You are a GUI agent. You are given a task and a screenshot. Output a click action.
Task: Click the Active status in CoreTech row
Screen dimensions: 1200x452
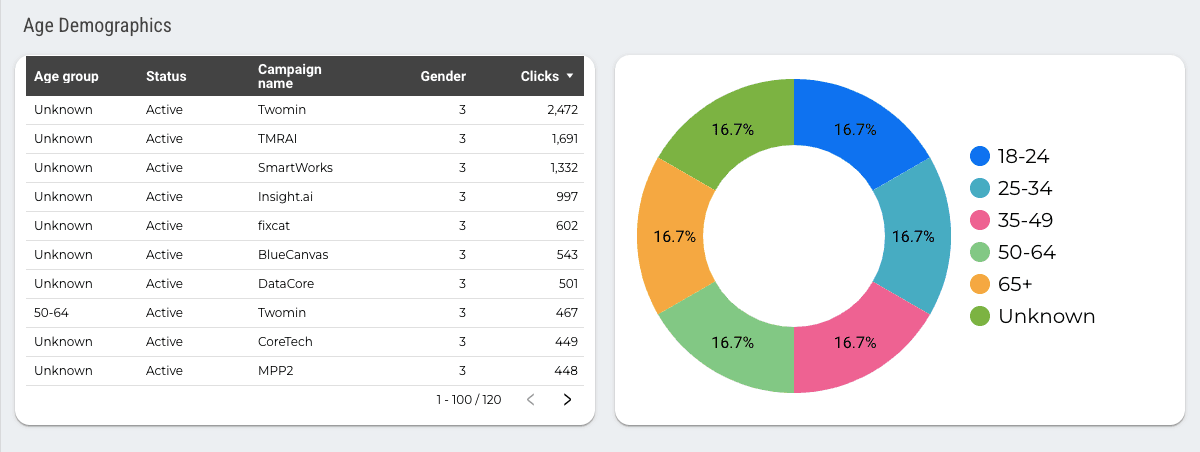[x=164, y=341]
